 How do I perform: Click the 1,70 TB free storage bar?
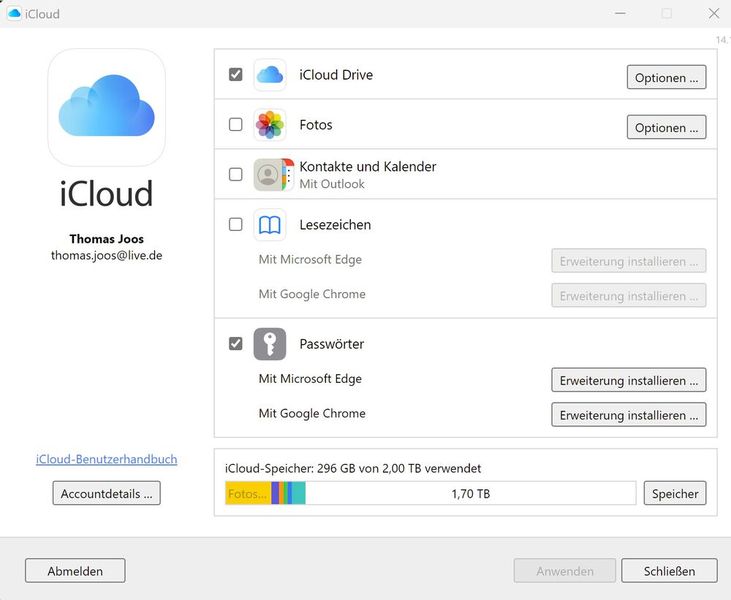[x=470, y=493]
